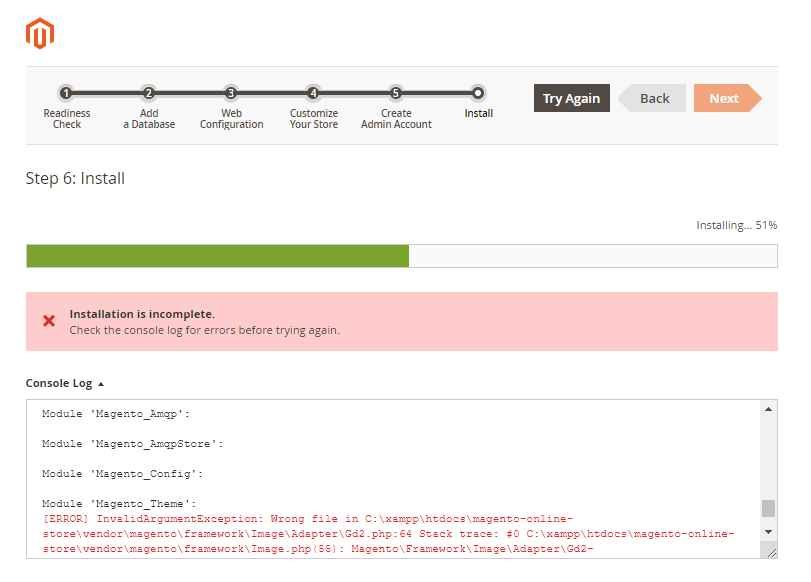The image size is (811, 582).
Task: Select step 2 Add a Database circle
Action: (149, 93)
